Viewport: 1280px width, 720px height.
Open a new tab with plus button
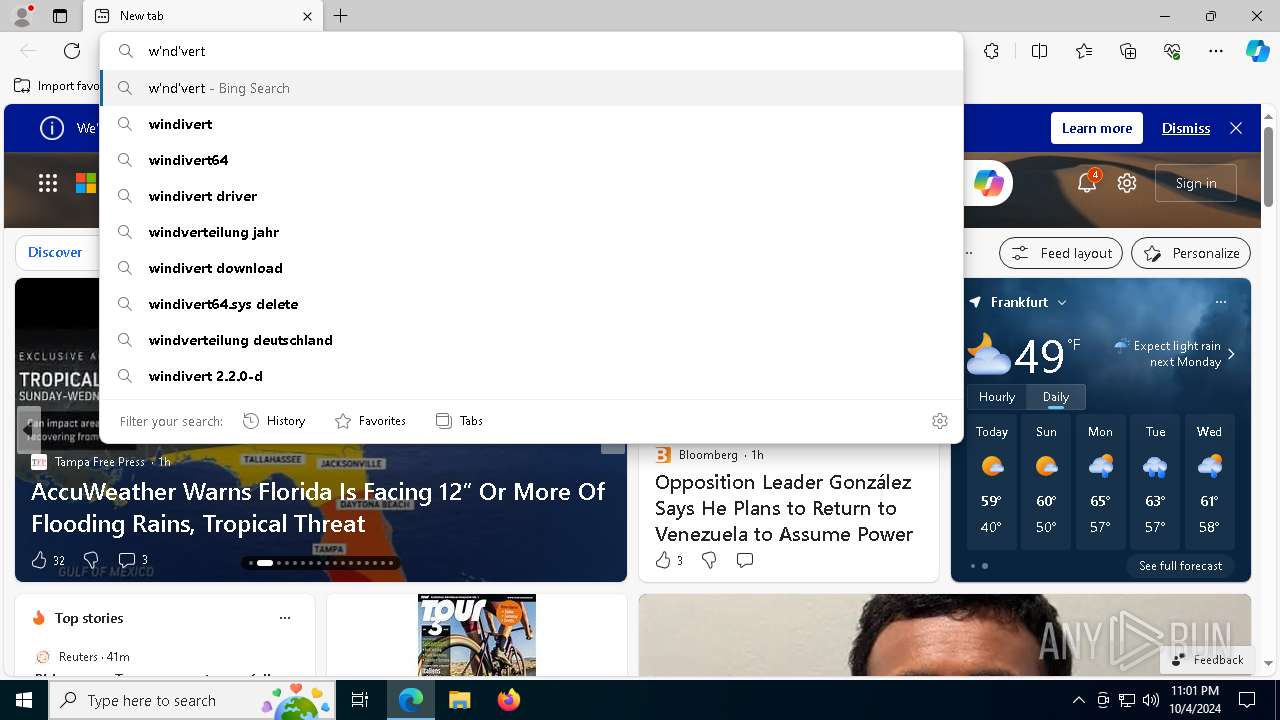[340, 16]
